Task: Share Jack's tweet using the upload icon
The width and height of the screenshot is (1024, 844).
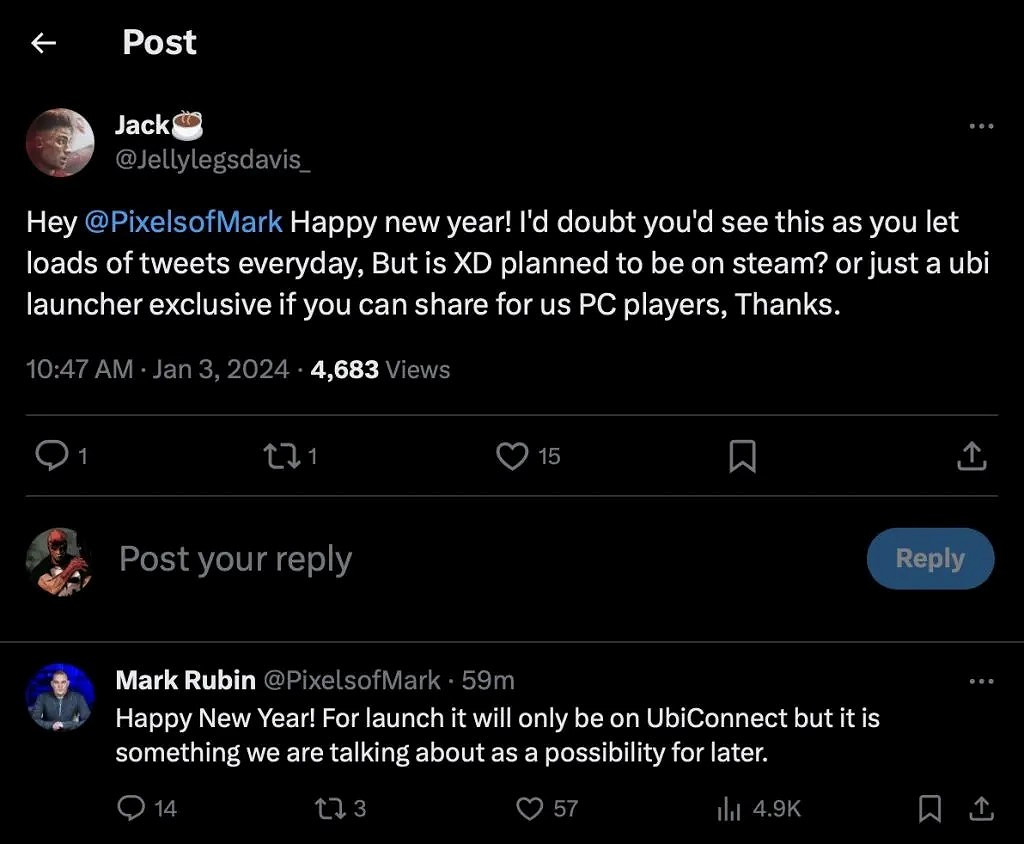Action: point(972,457)
